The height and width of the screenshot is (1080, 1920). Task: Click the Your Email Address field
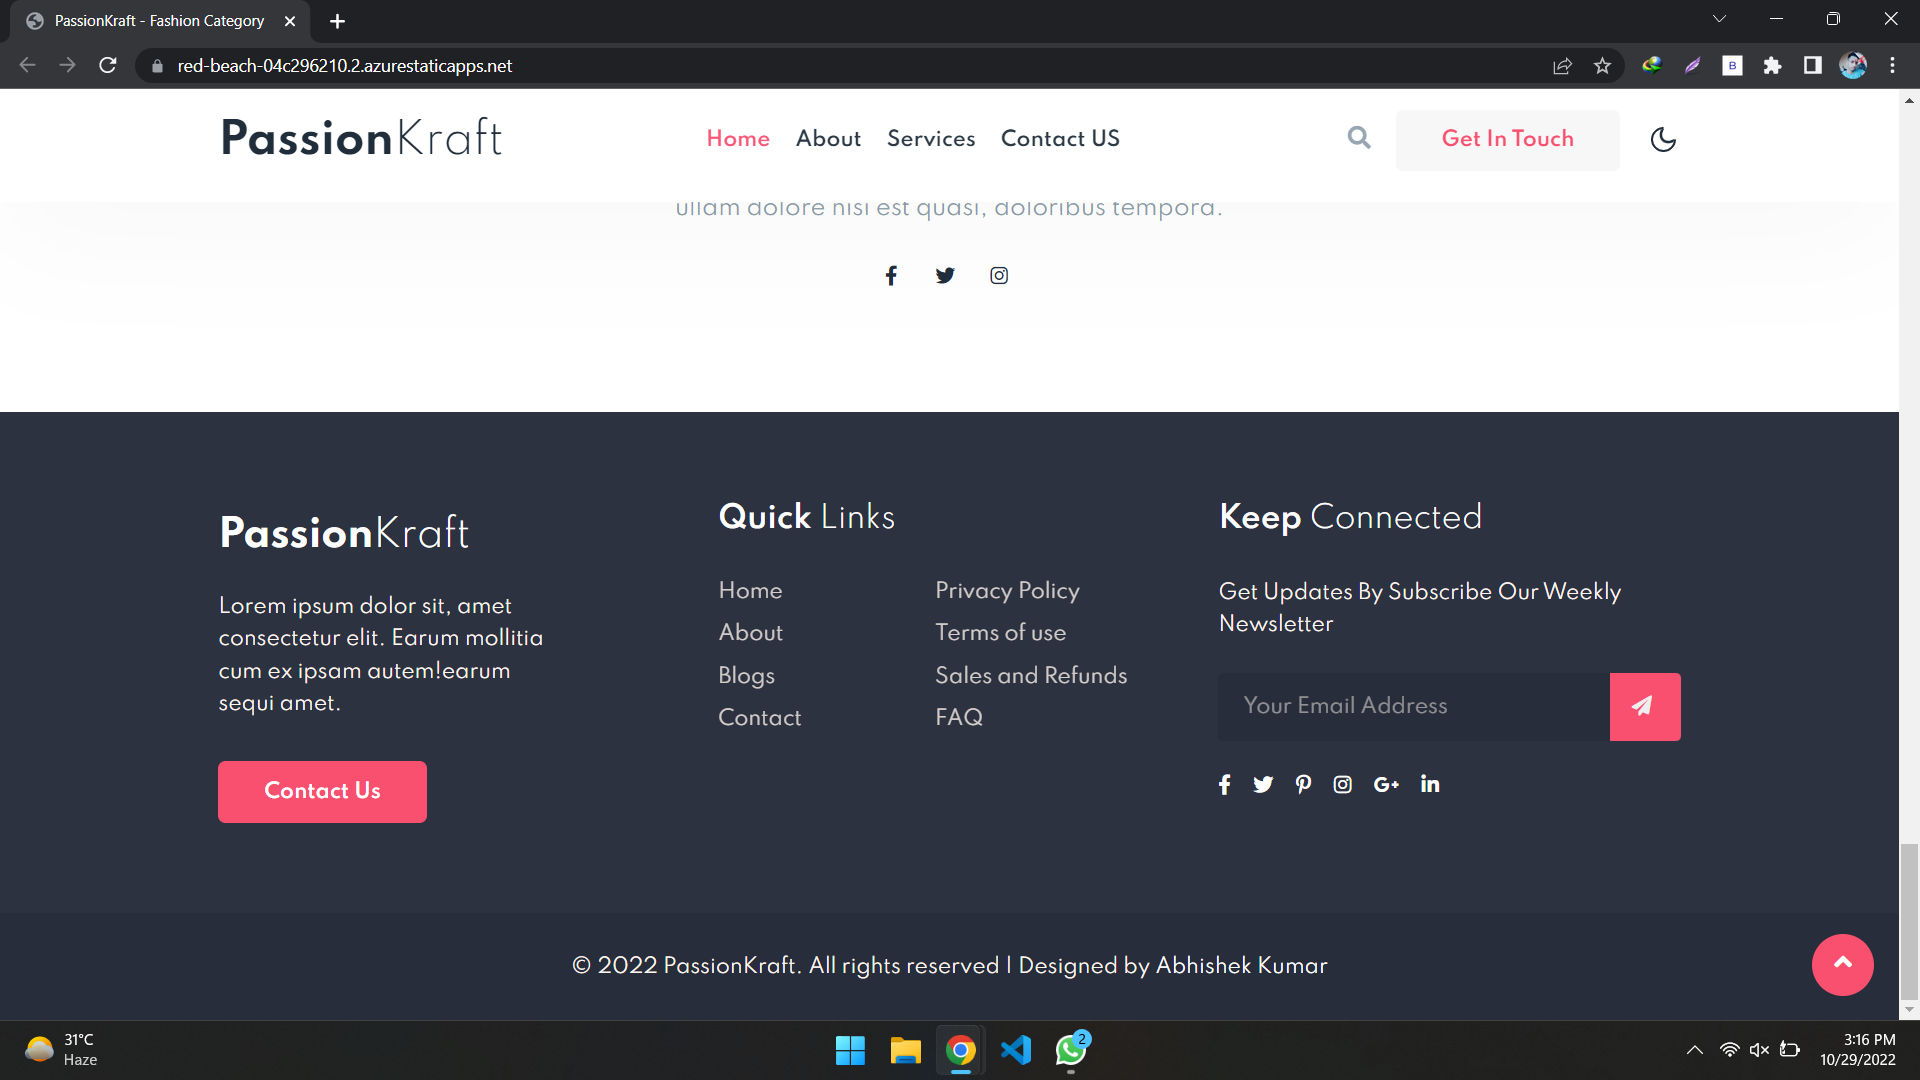click(1400, 706)
